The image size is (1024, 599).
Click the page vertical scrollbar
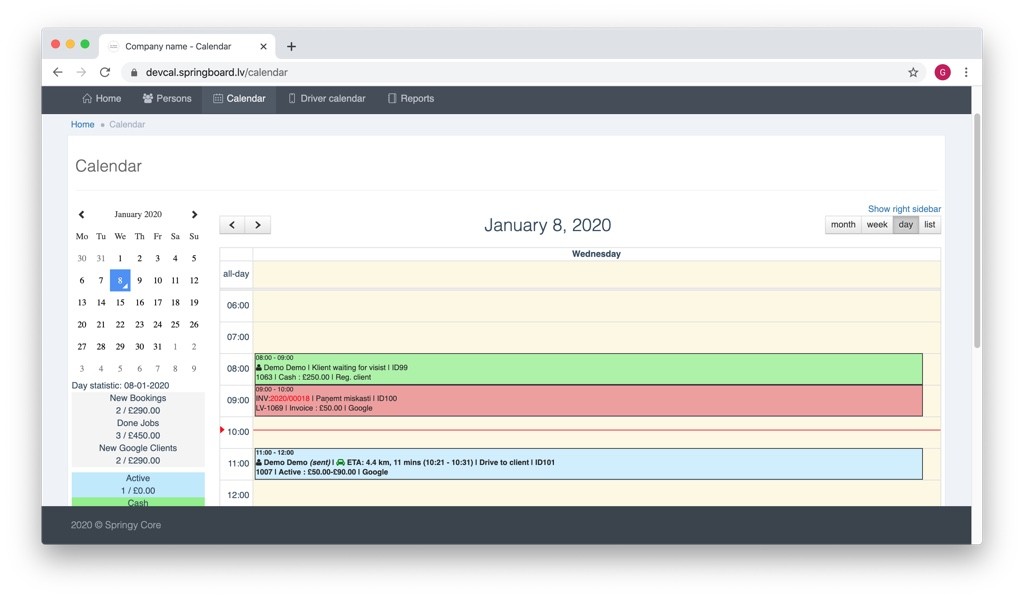point(977,231)
